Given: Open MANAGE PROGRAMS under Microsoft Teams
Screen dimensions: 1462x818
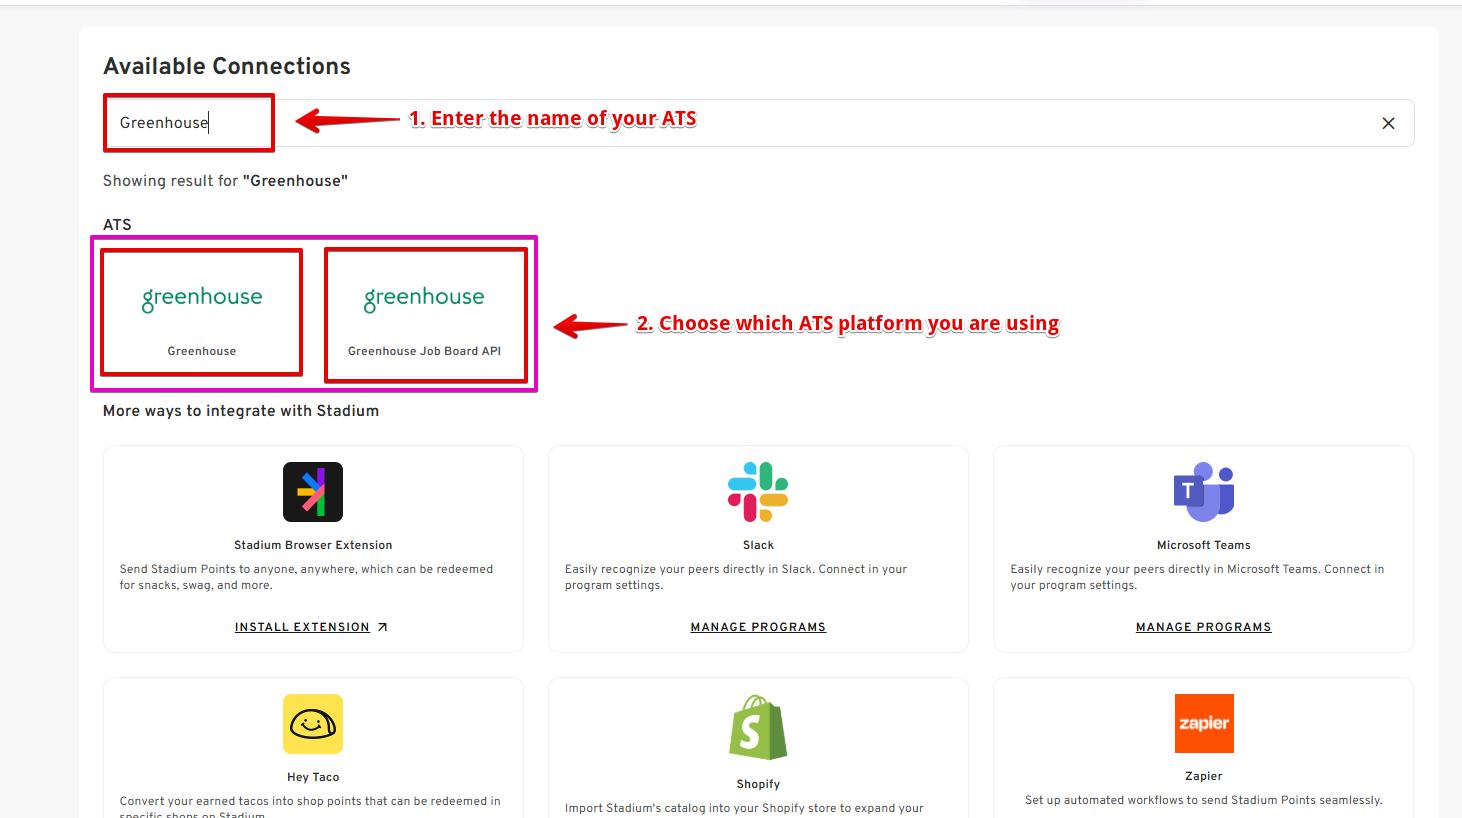Looking at the screenshot, I should click(x=1204, y=627).
